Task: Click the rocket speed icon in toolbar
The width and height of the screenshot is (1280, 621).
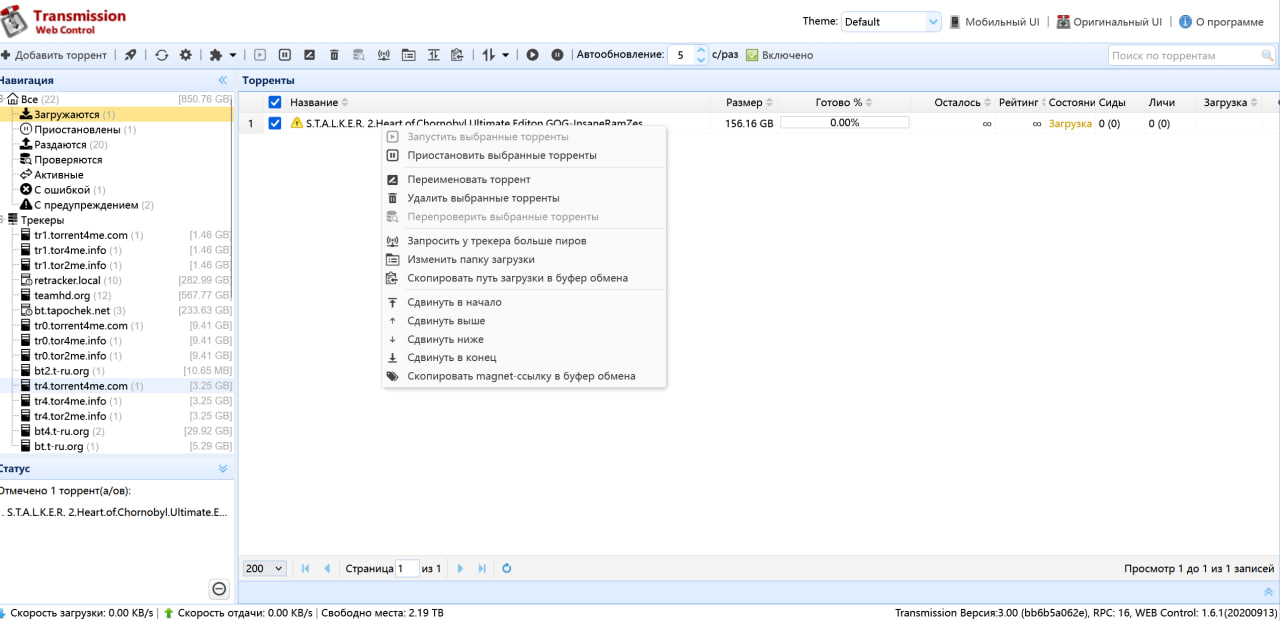Action: click(x=131, y=55)
